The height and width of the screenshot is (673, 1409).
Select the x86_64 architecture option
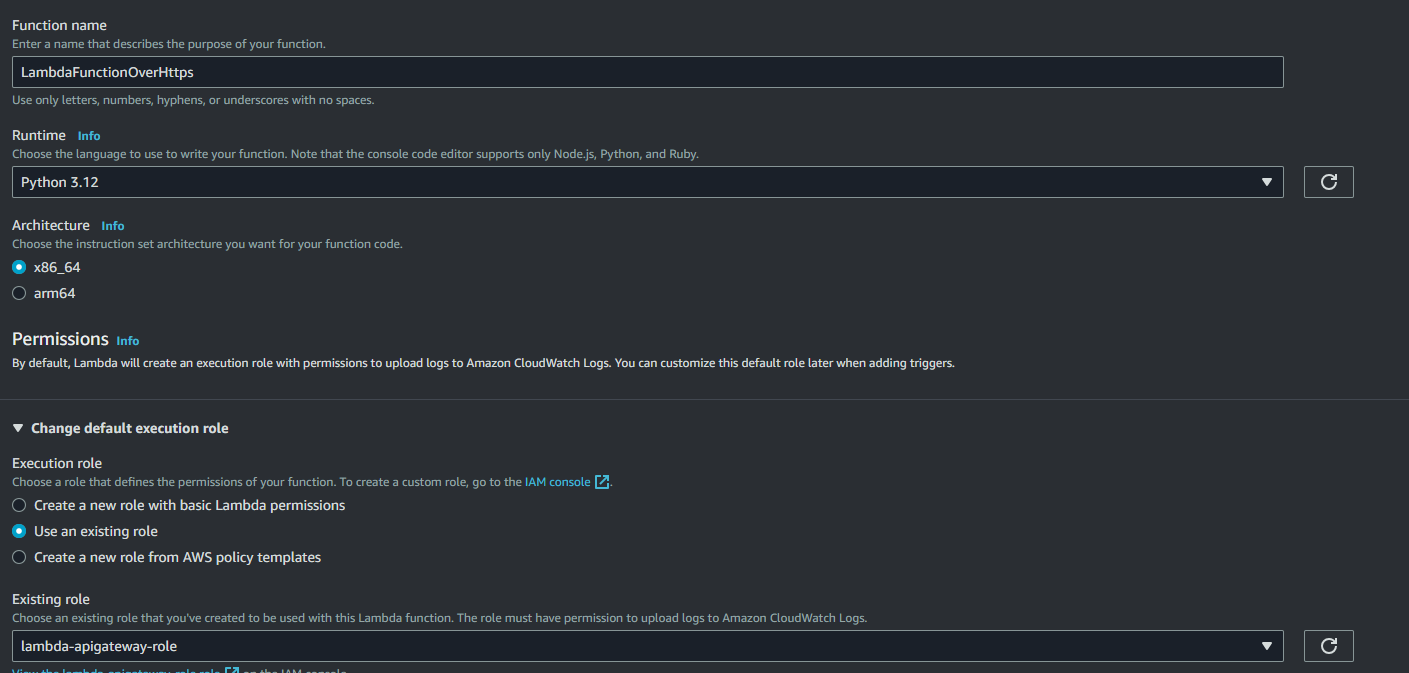pos(19,267)
